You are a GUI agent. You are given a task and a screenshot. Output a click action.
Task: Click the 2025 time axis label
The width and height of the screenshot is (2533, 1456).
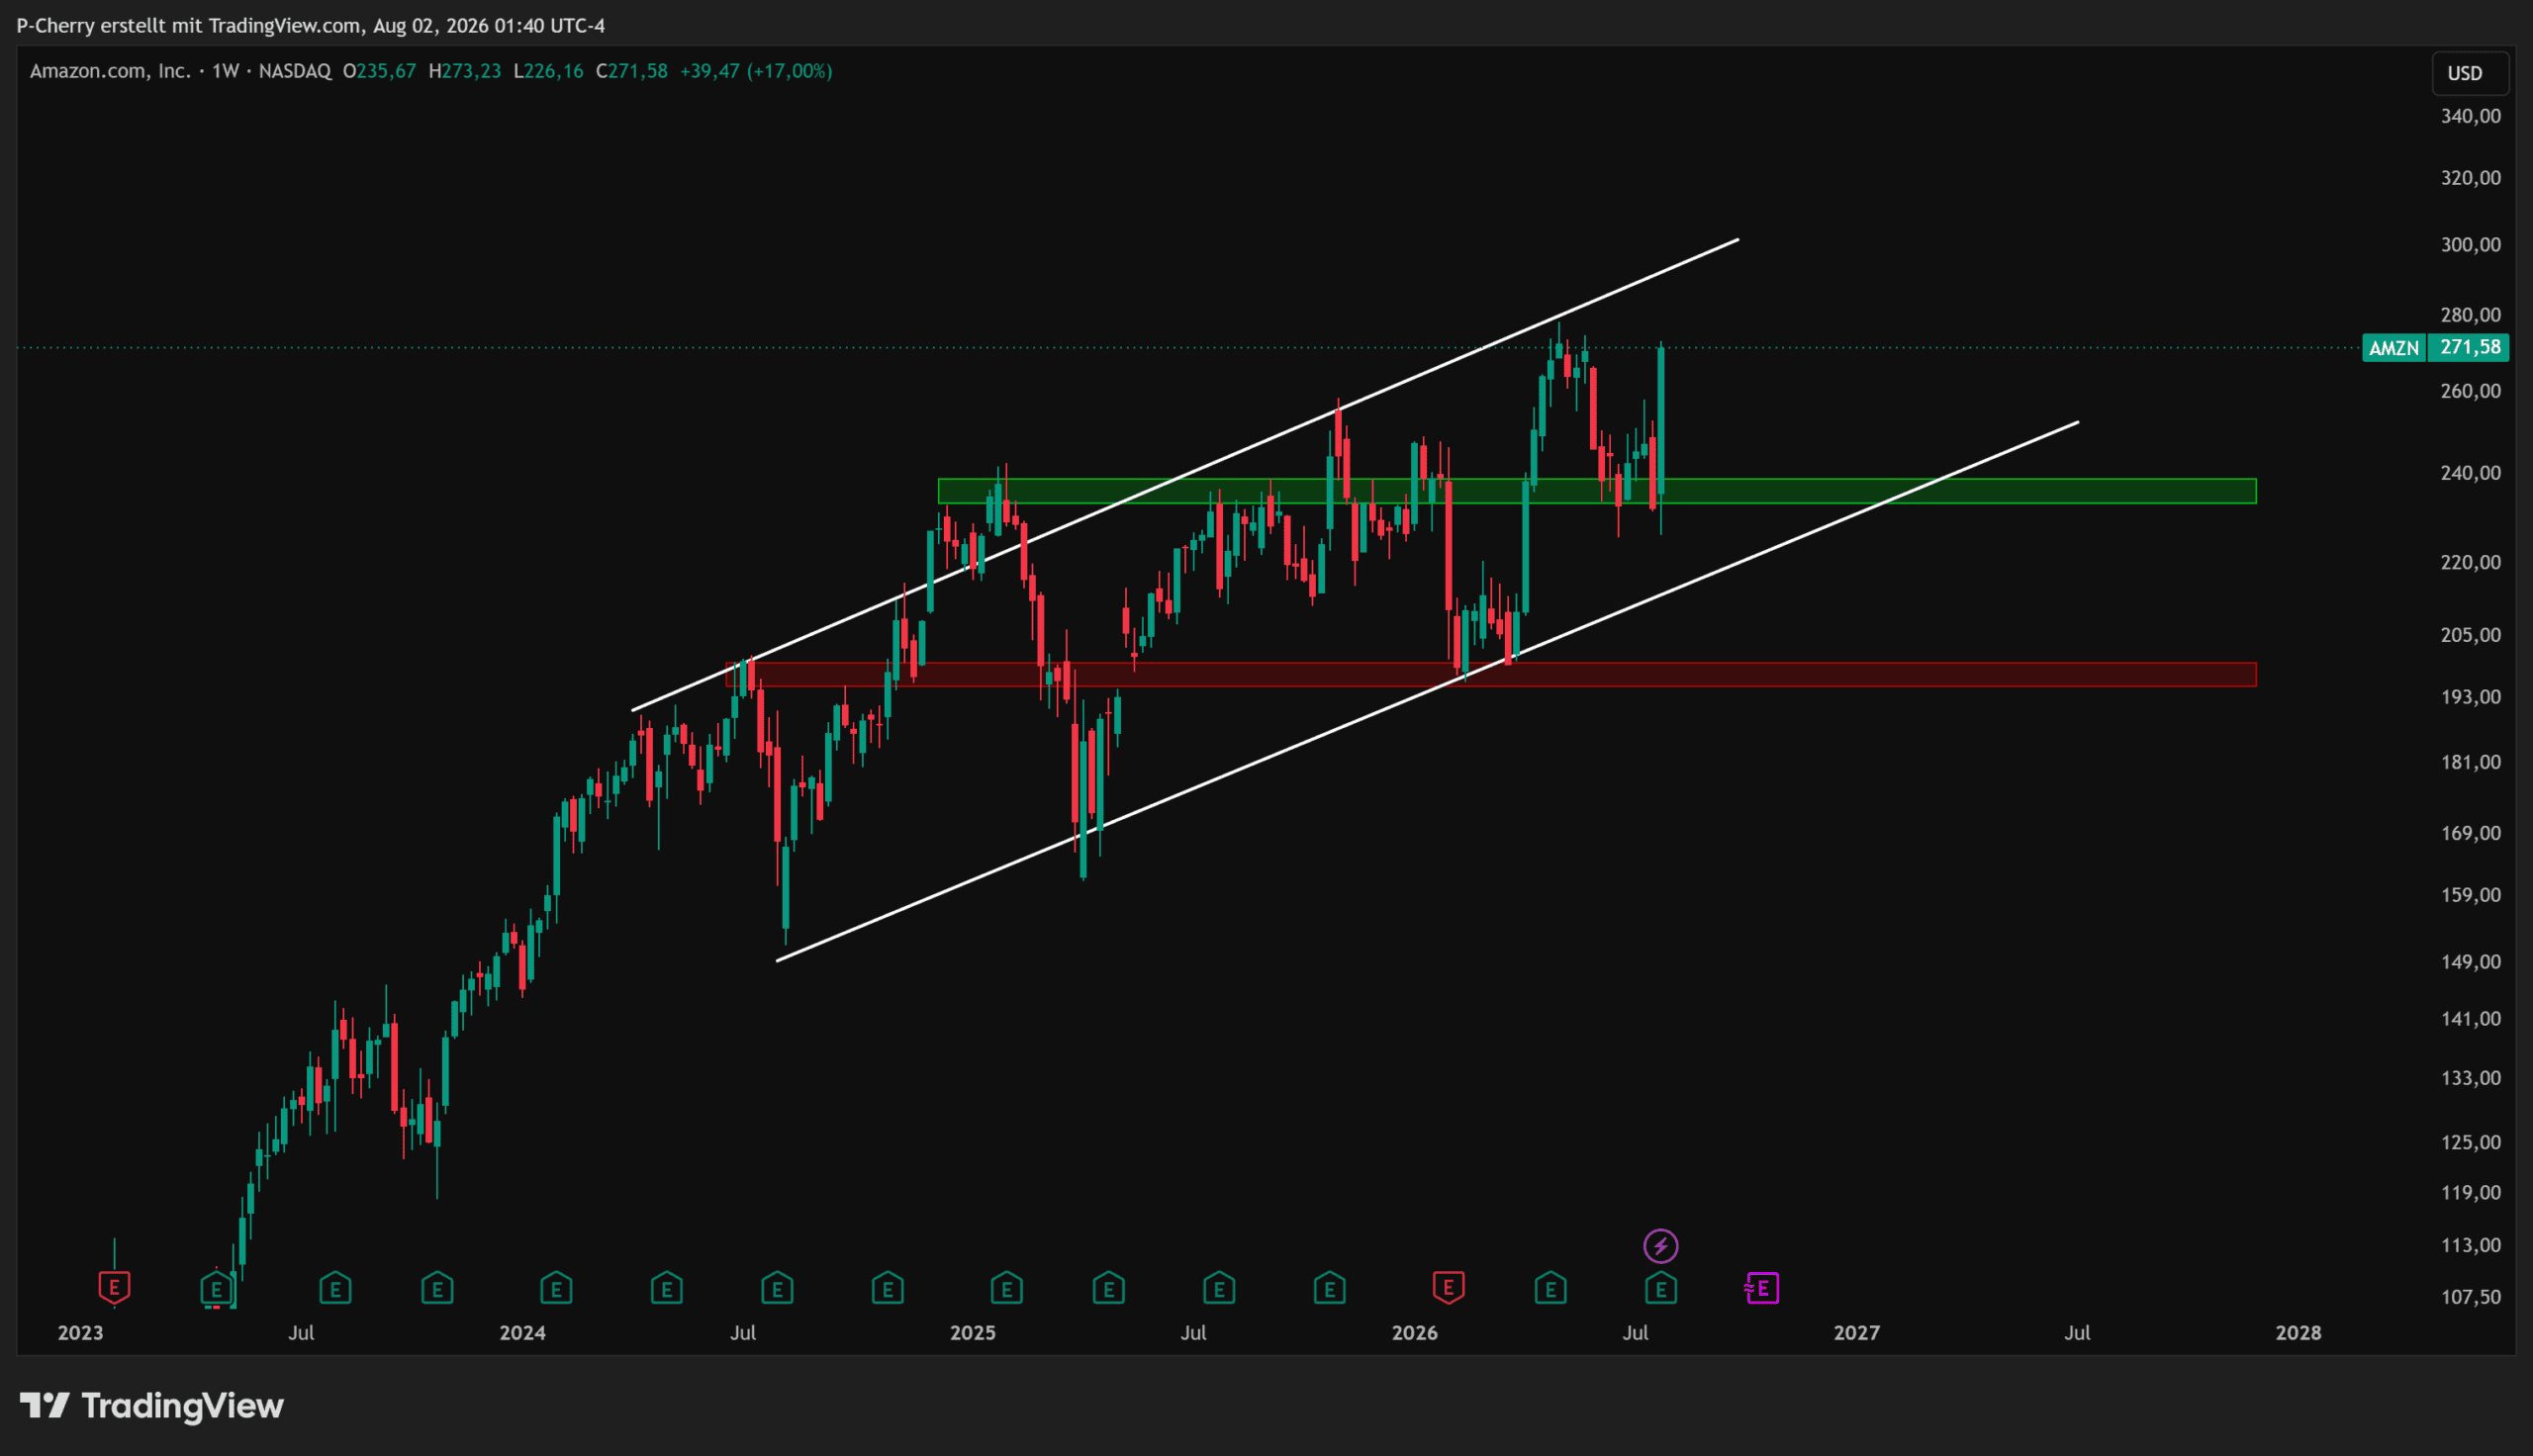click(972, 1333)
